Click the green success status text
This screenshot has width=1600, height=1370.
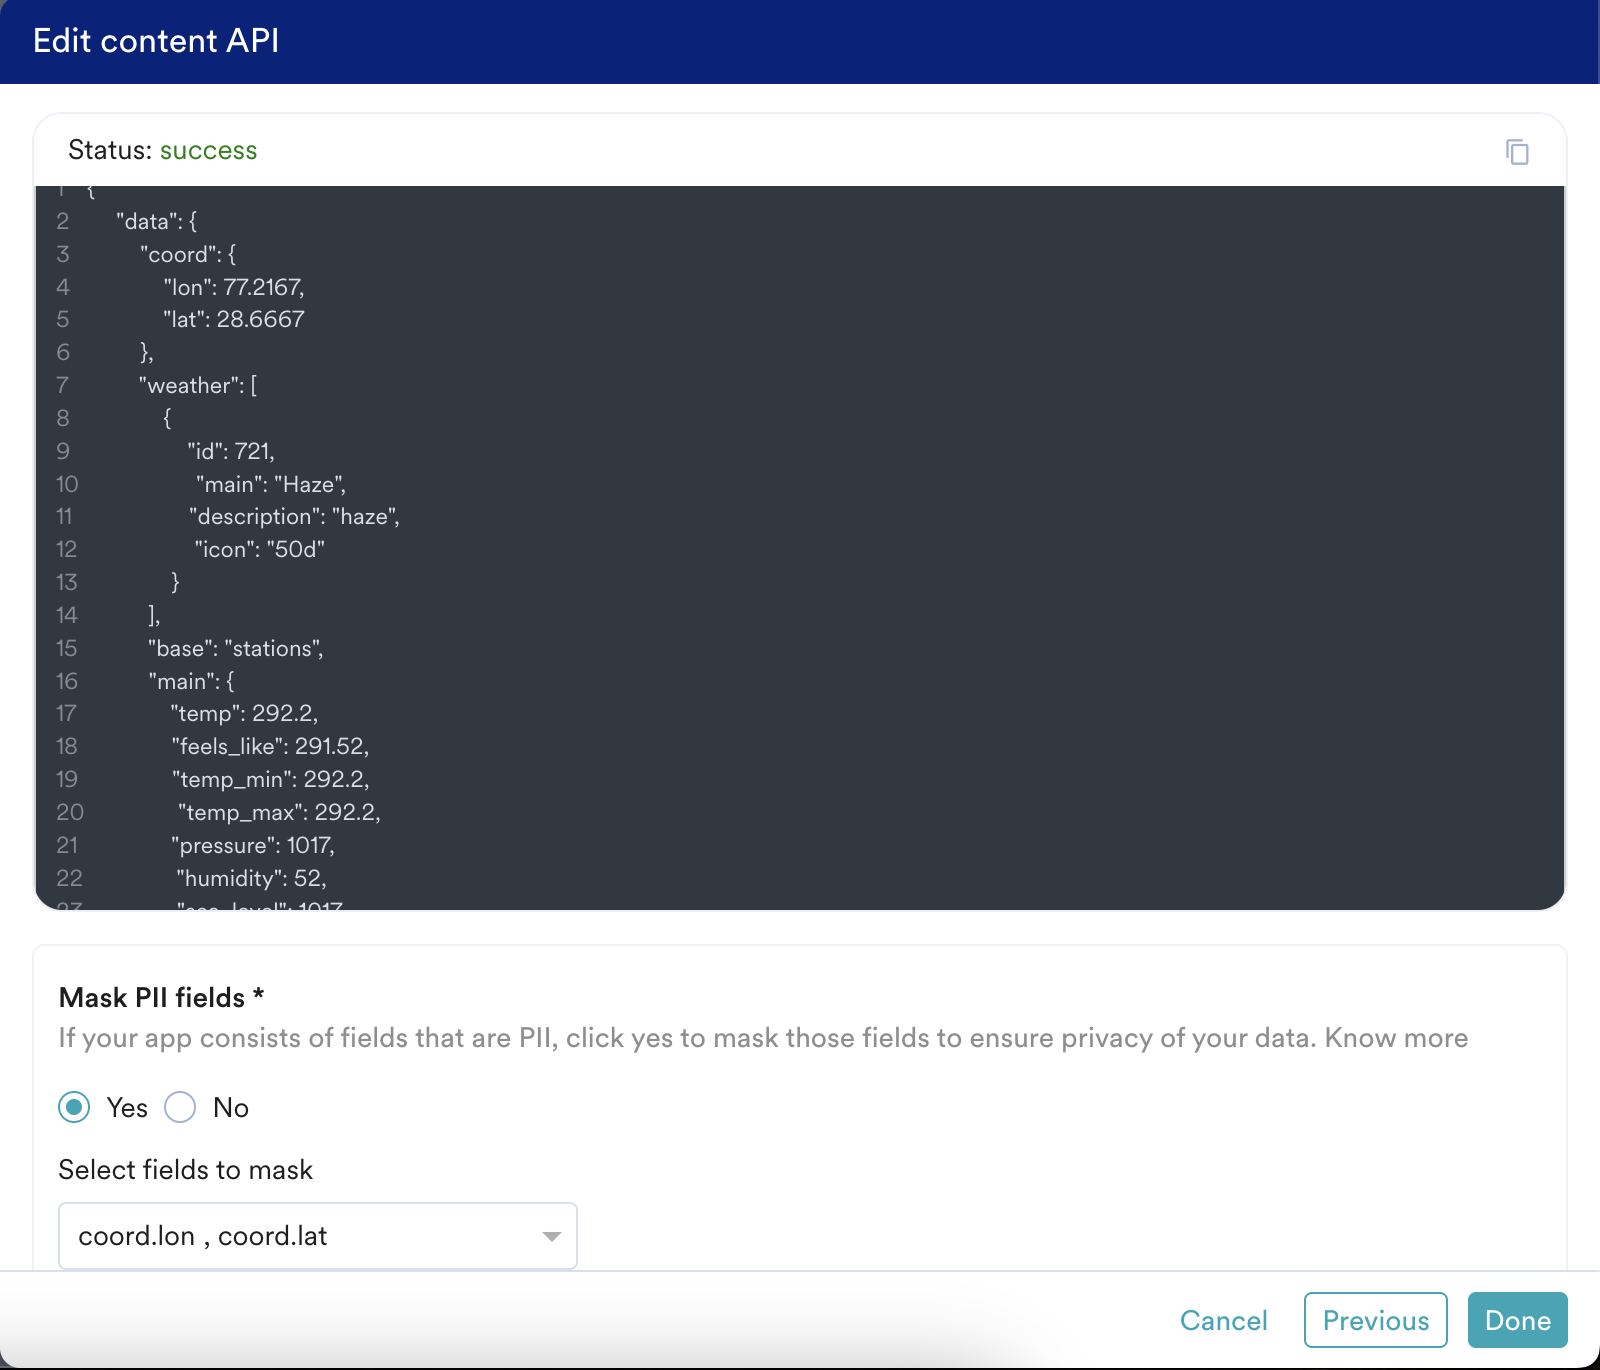click(x=208, y=150)
